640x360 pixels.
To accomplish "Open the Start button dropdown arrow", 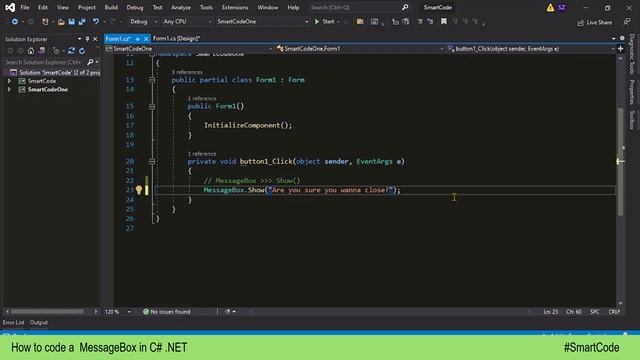I will coord(338,22).
